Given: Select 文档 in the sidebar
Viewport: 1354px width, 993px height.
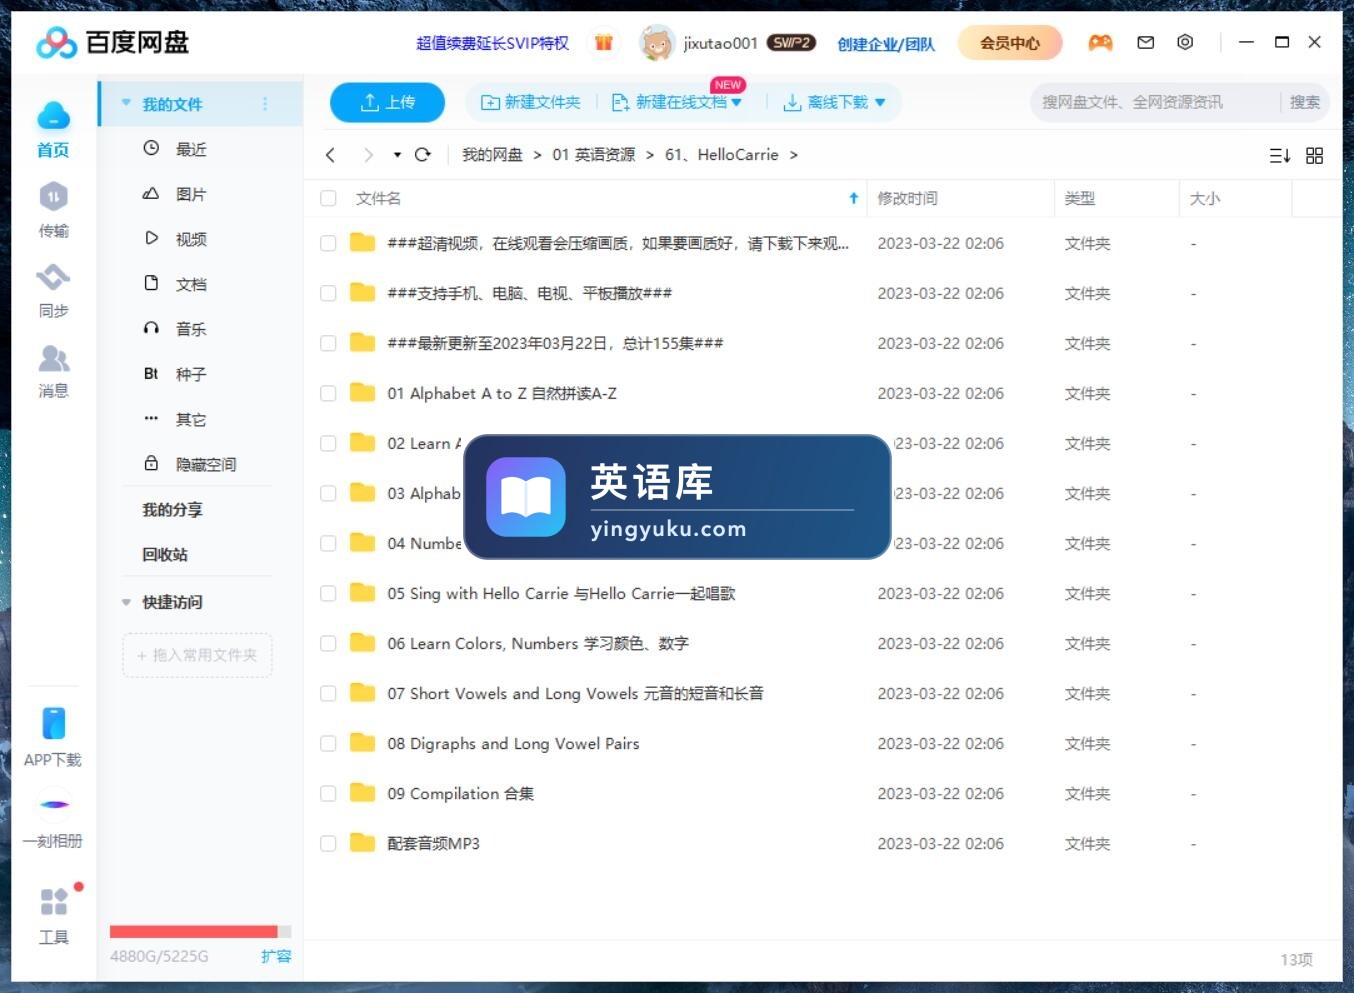Looking at the screenshot, I should (x=191, y=284).
